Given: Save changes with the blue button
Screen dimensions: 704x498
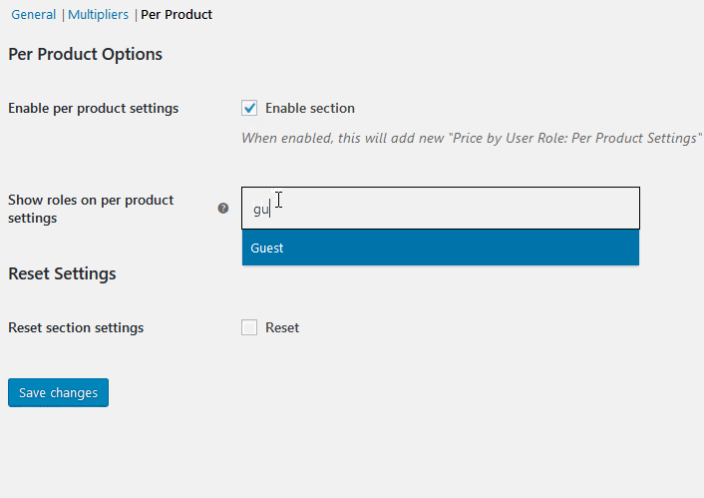Looking at the screenshot, I should point(58,392).
